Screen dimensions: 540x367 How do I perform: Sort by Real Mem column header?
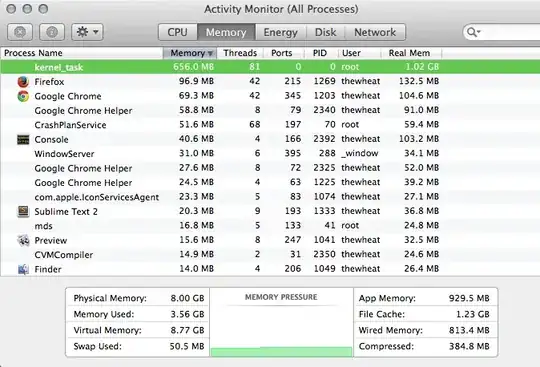411,53
